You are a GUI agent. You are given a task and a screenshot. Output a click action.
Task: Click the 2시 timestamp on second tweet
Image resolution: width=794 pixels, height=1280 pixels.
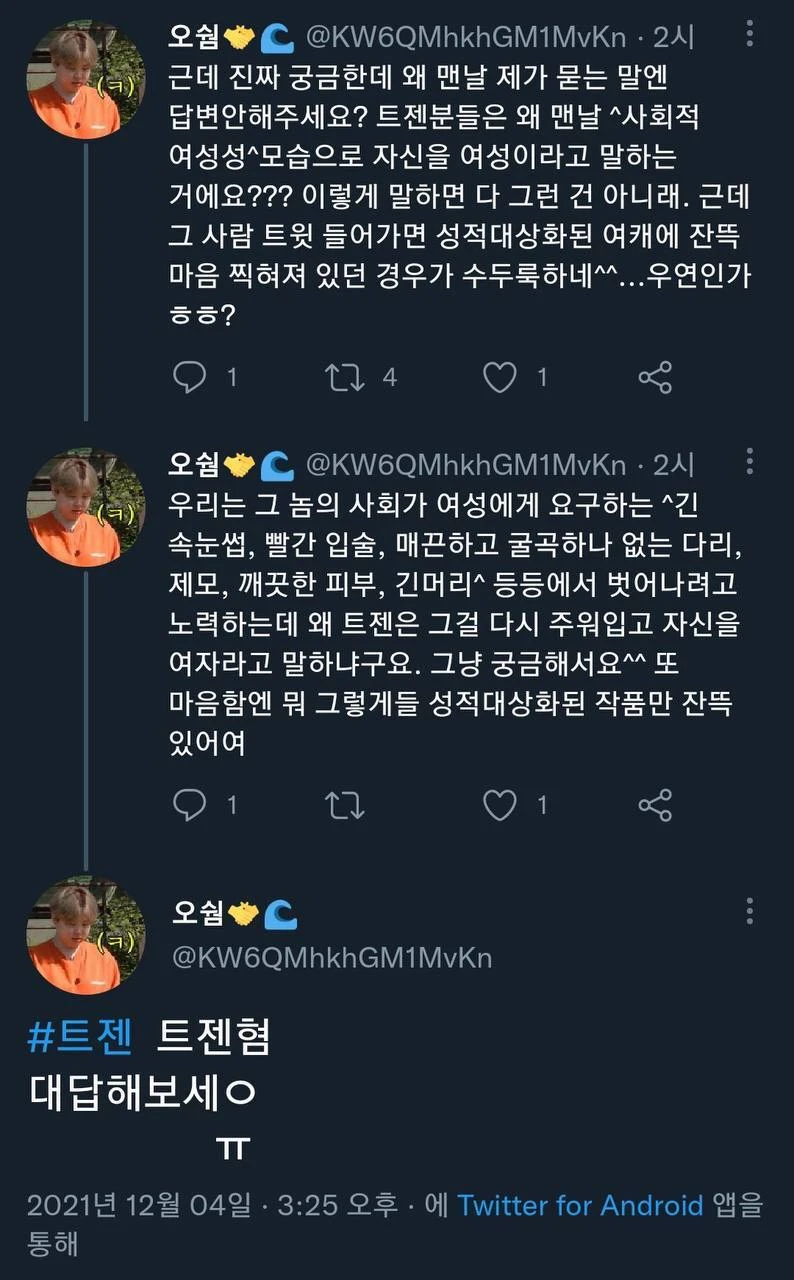(672, 465)
